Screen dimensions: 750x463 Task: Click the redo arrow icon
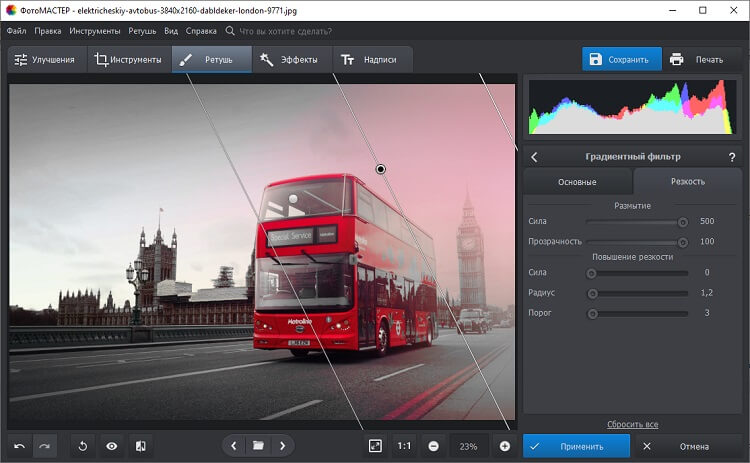[x=44, y=446]
